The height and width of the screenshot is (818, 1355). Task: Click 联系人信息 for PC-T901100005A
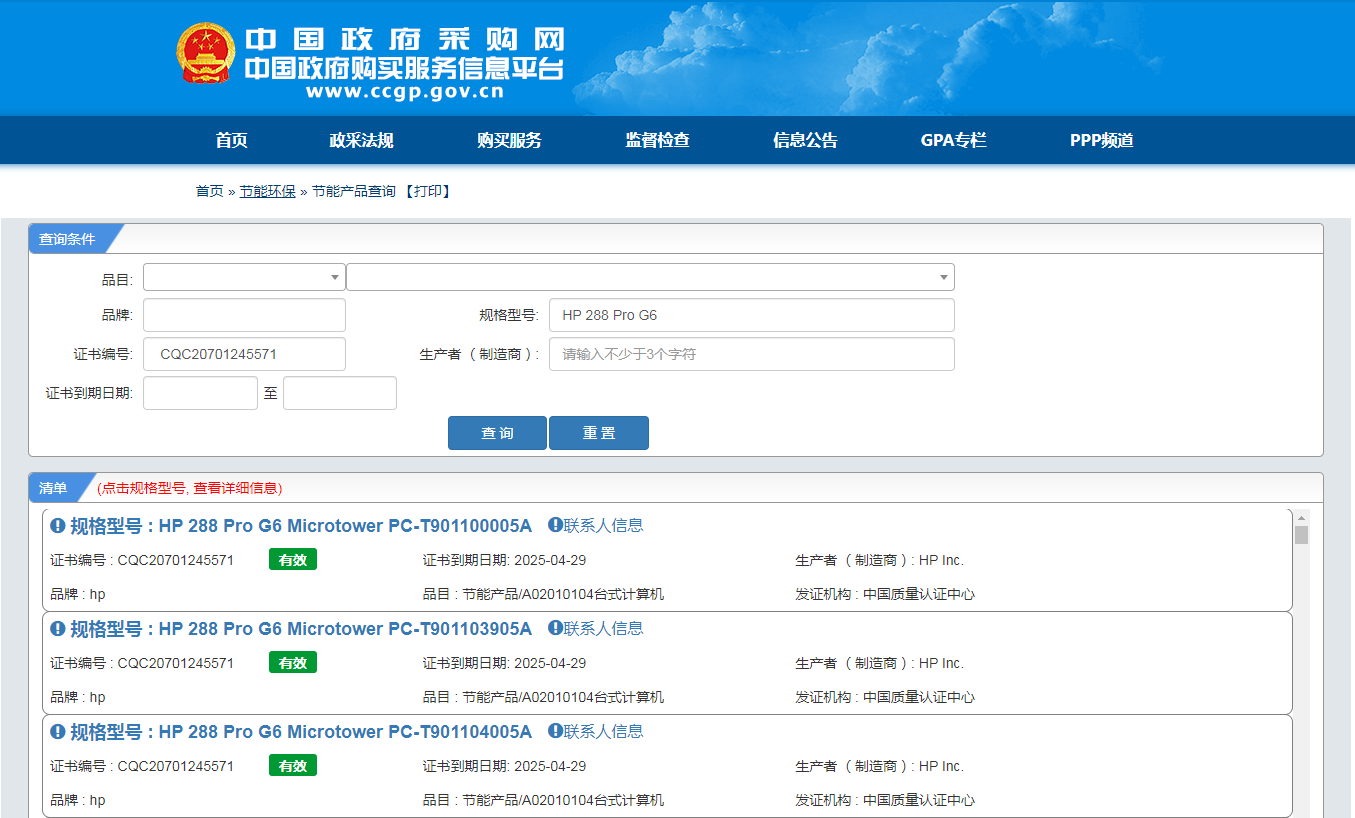coord(603,525)
